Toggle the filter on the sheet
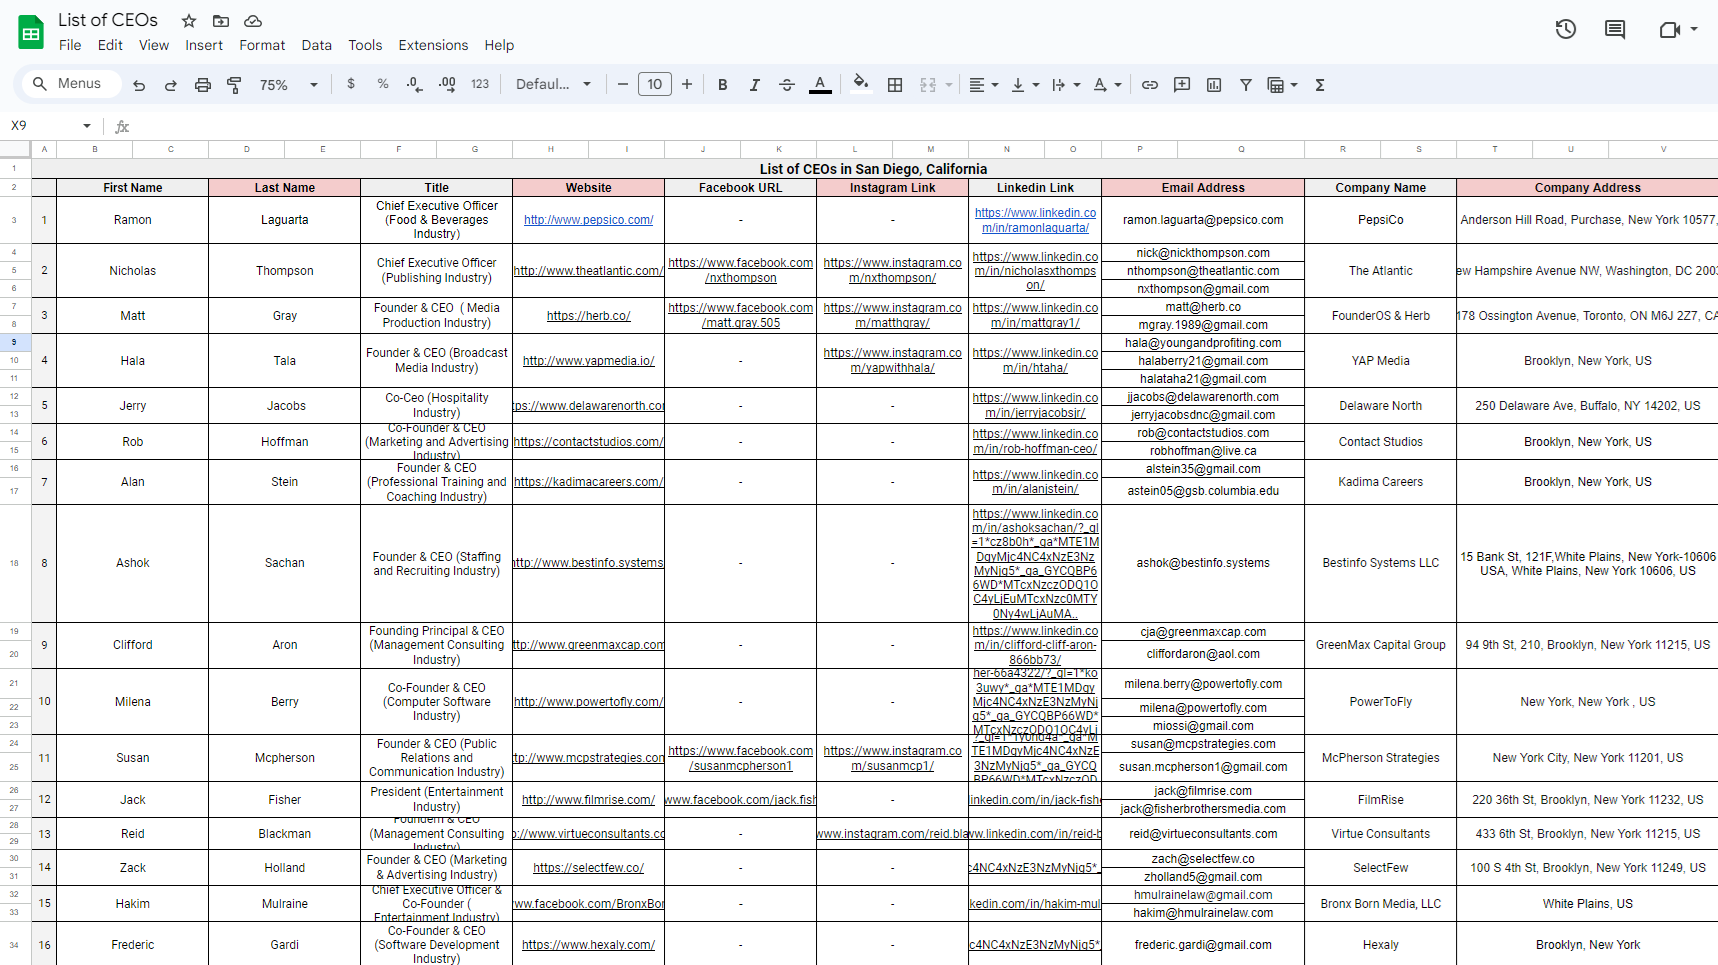 click(1246, 85)
